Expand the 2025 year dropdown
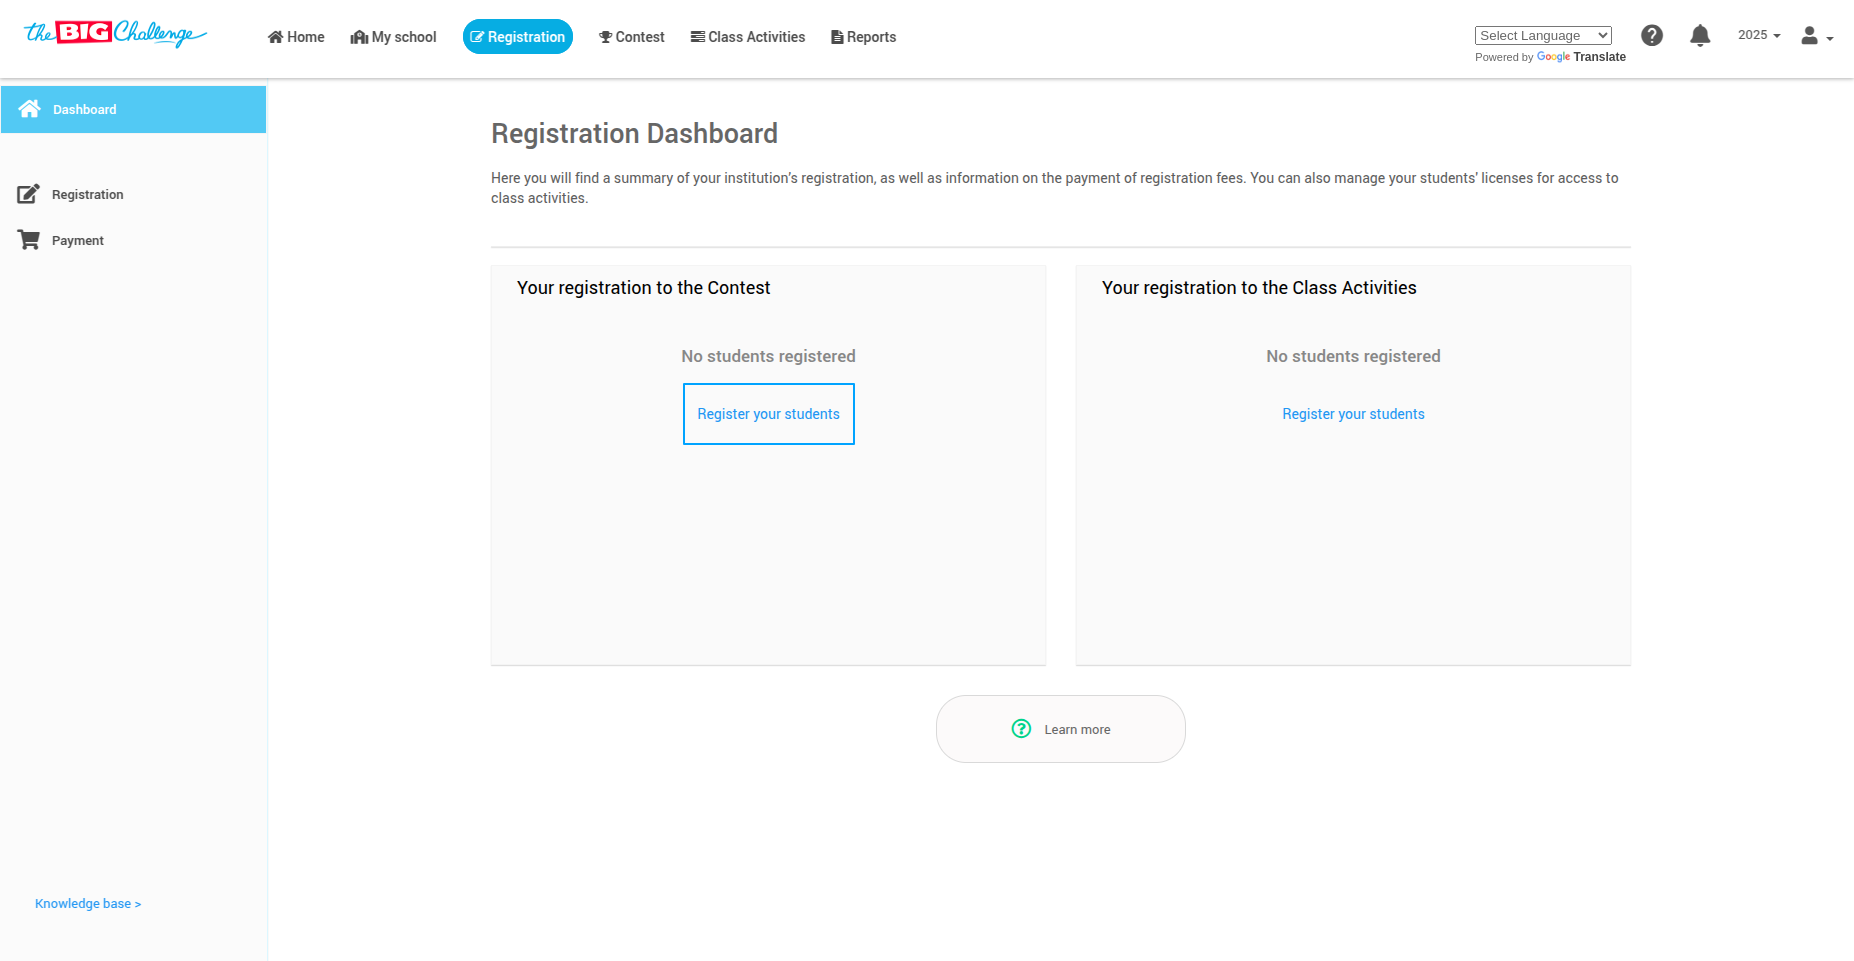This screenshot has width=1854, height=961. coord(1759,35)
